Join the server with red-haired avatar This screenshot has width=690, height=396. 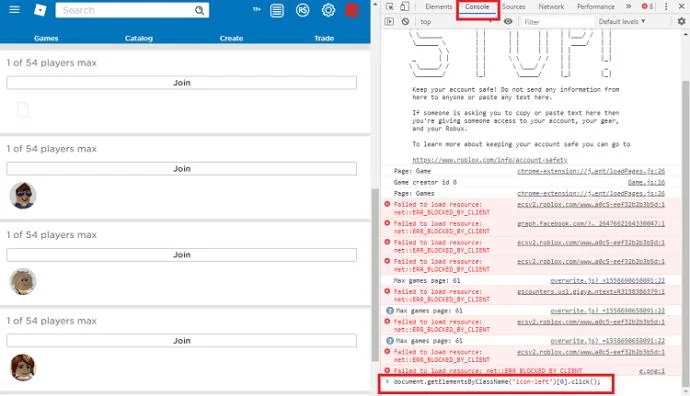click(181, 341)
